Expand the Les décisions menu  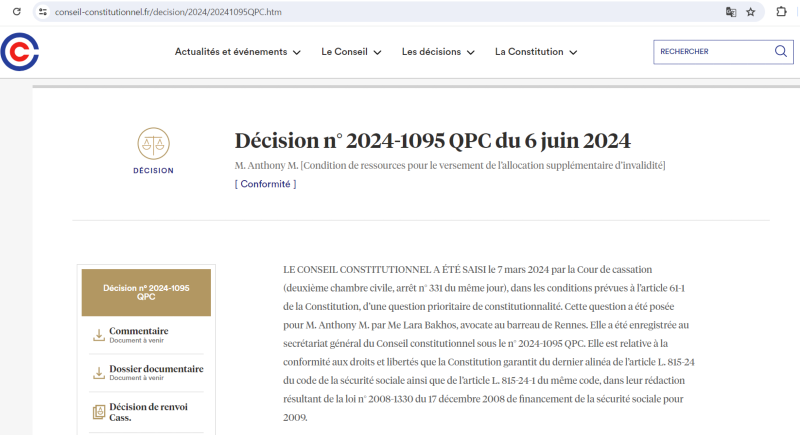tap(438, 52)
